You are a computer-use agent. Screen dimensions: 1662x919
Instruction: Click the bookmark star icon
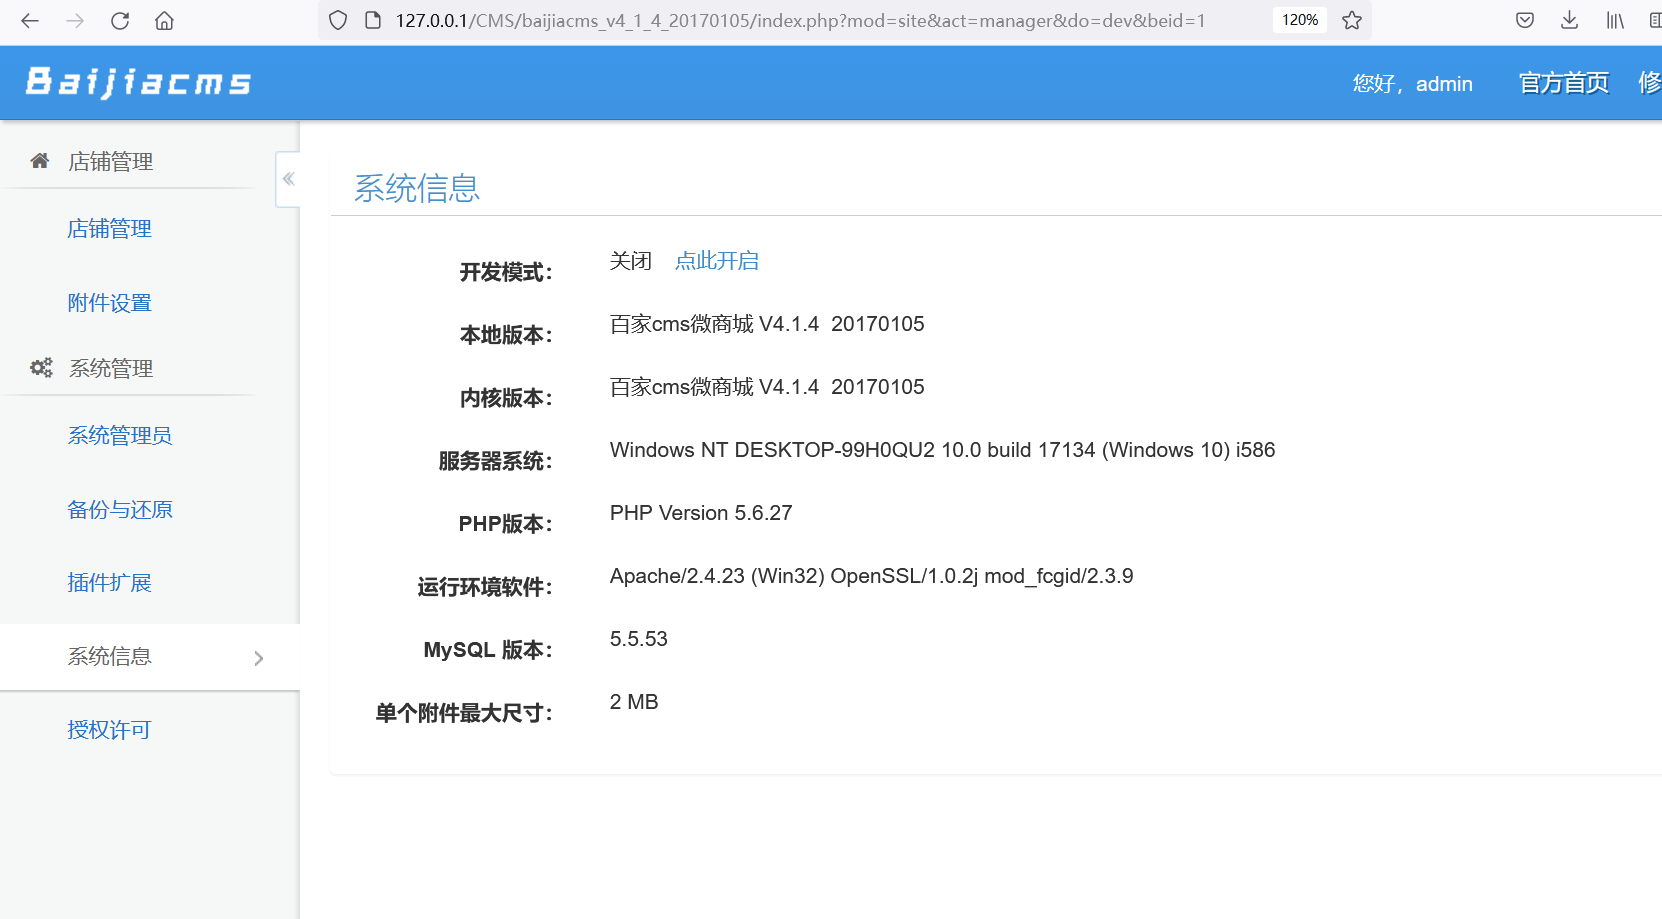tap(1352, 19)
